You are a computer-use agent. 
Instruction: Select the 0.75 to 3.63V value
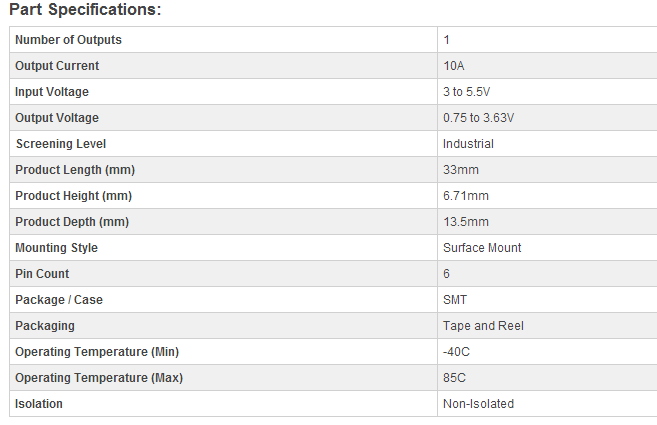click(x=479, y=118)
